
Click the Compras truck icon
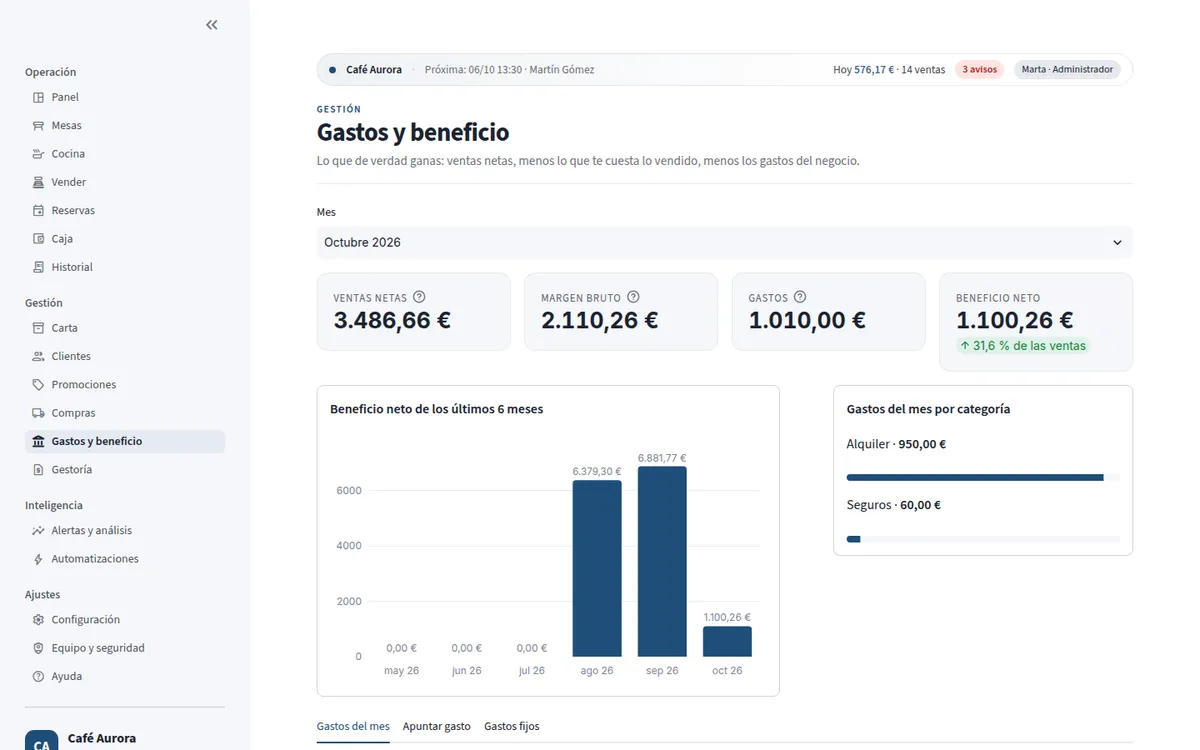click(38, 413)
